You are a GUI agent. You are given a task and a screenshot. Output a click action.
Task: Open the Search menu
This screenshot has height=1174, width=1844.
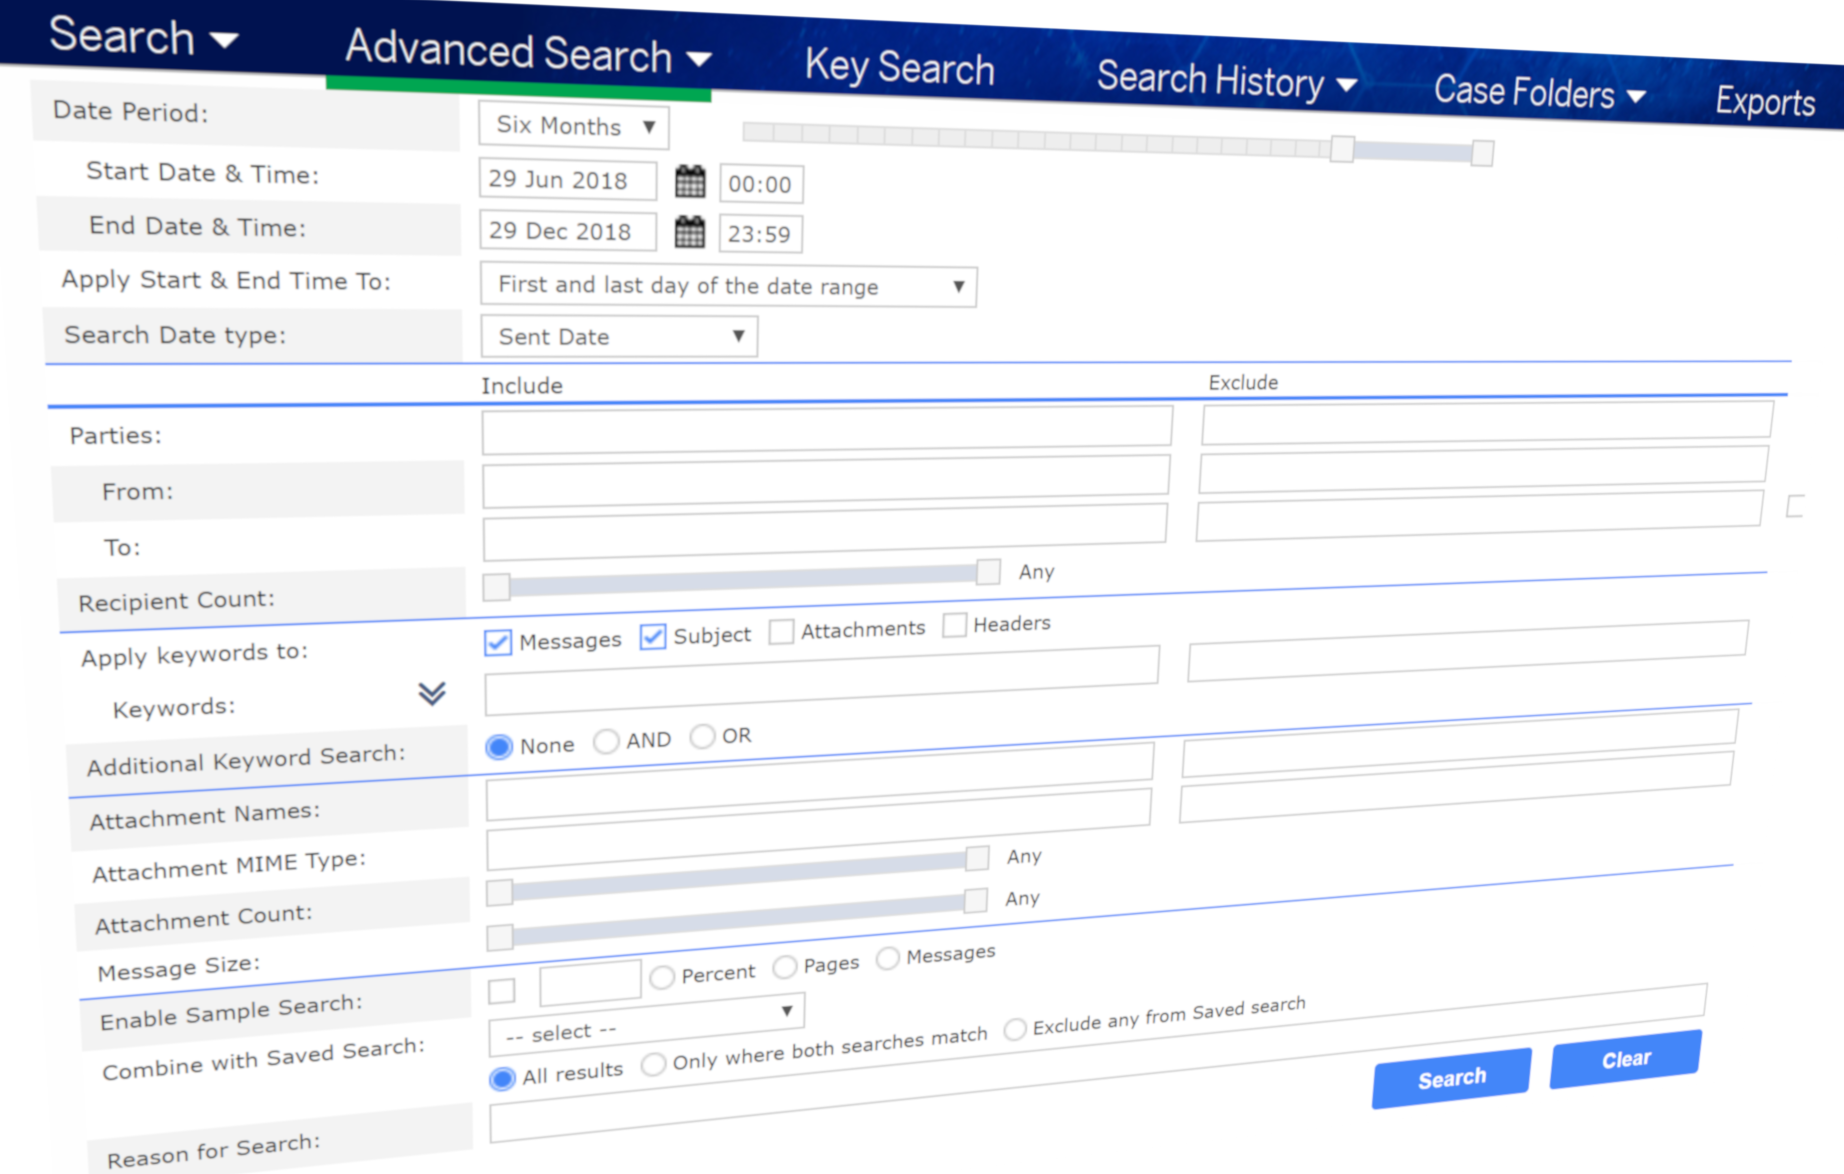click(x=144, y=37)
